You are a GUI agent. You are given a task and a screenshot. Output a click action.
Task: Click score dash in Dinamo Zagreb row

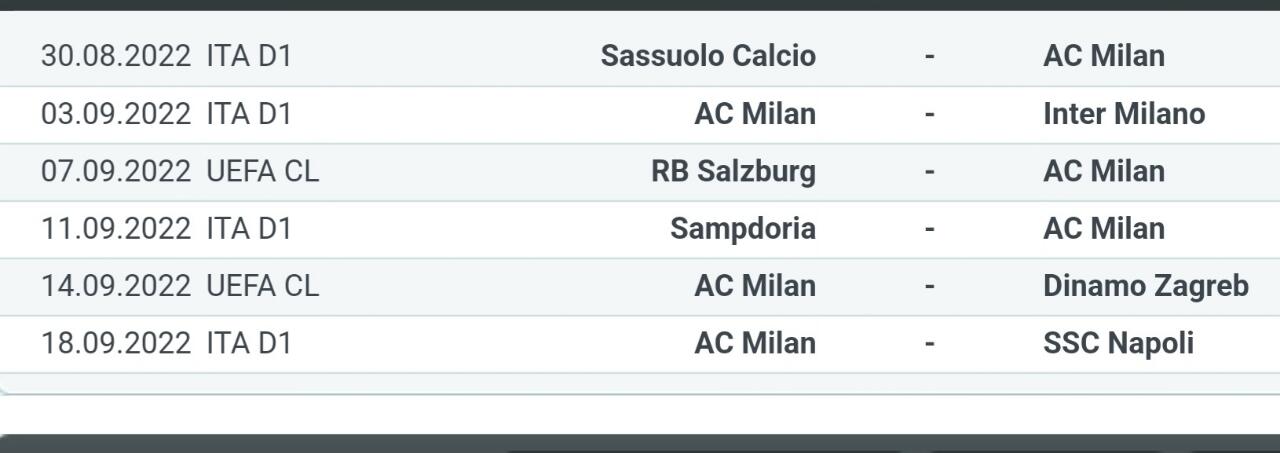[929, 286]
